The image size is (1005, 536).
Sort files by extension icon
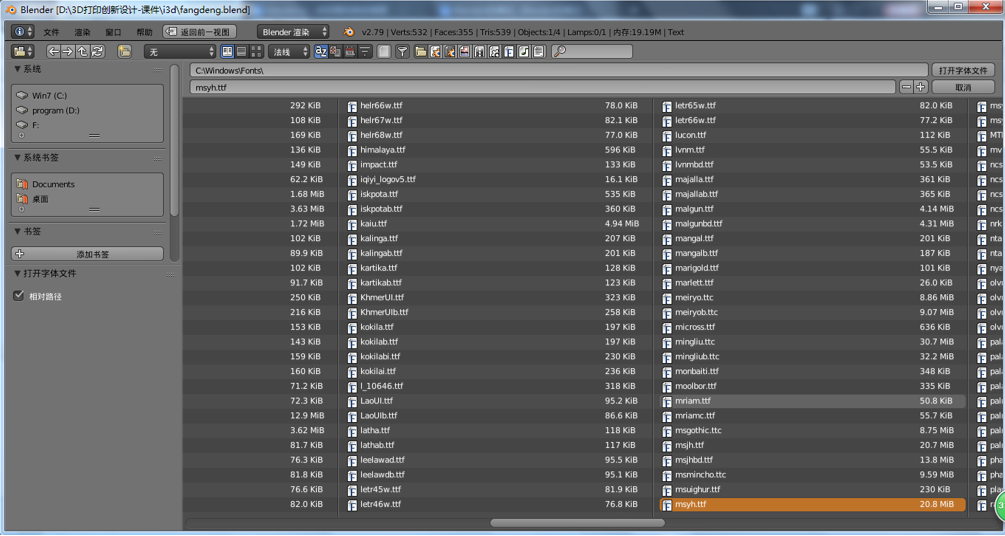(x=335, y=51)
